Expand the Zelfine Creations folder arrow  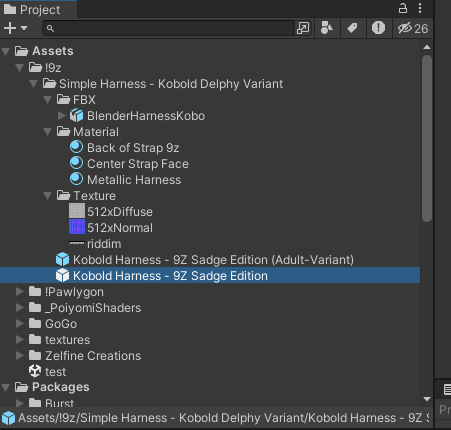[x=20, y=356]
